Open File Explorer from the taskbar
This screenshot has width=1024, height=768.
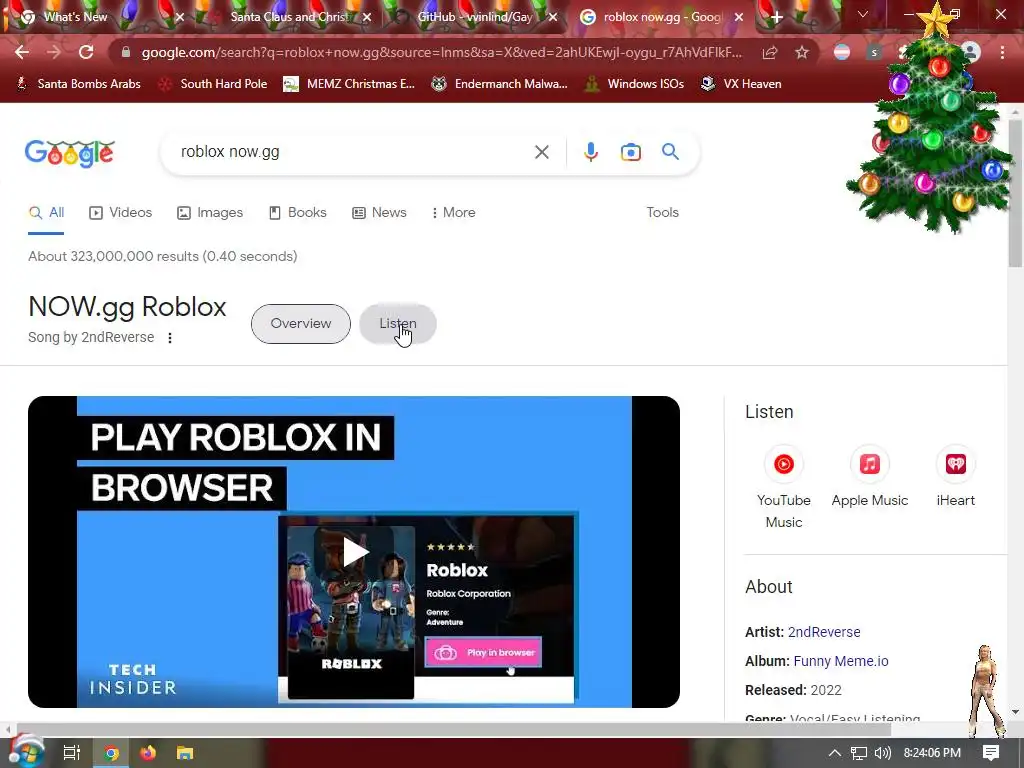185,753
